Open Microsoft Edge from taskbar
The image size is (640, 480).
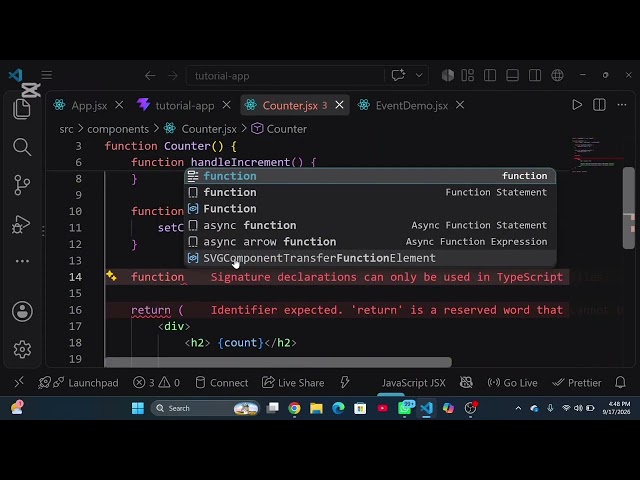click(338, 408)
